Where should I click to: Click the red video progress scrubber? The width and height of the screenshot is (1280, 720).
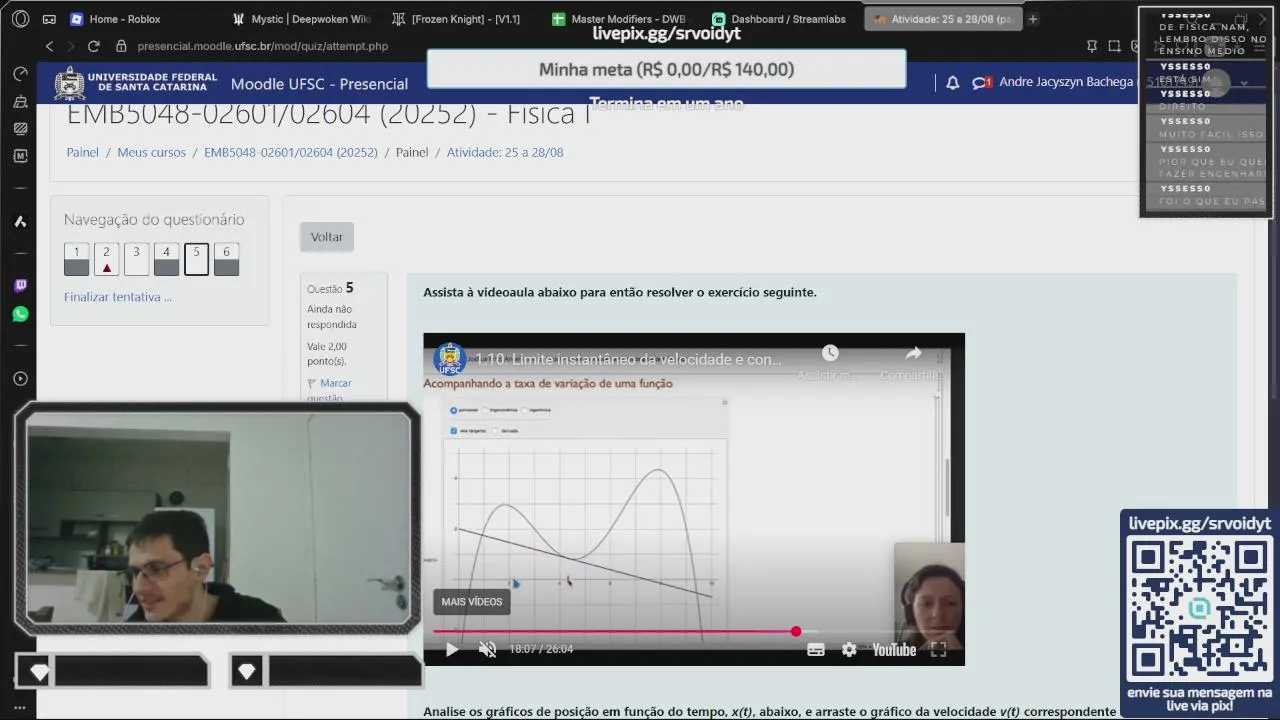[796, 631]
